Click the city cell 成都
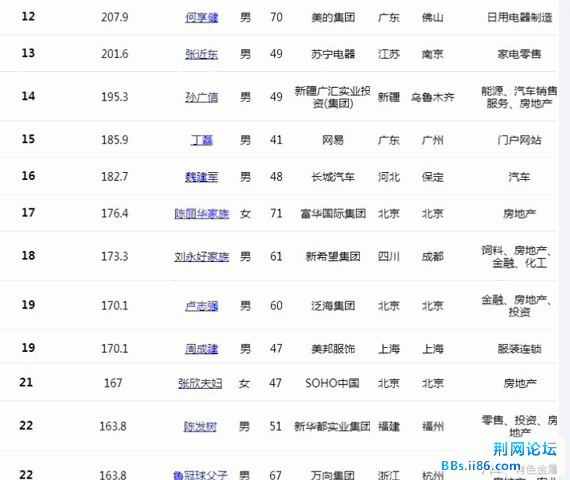 pos(433,257)
